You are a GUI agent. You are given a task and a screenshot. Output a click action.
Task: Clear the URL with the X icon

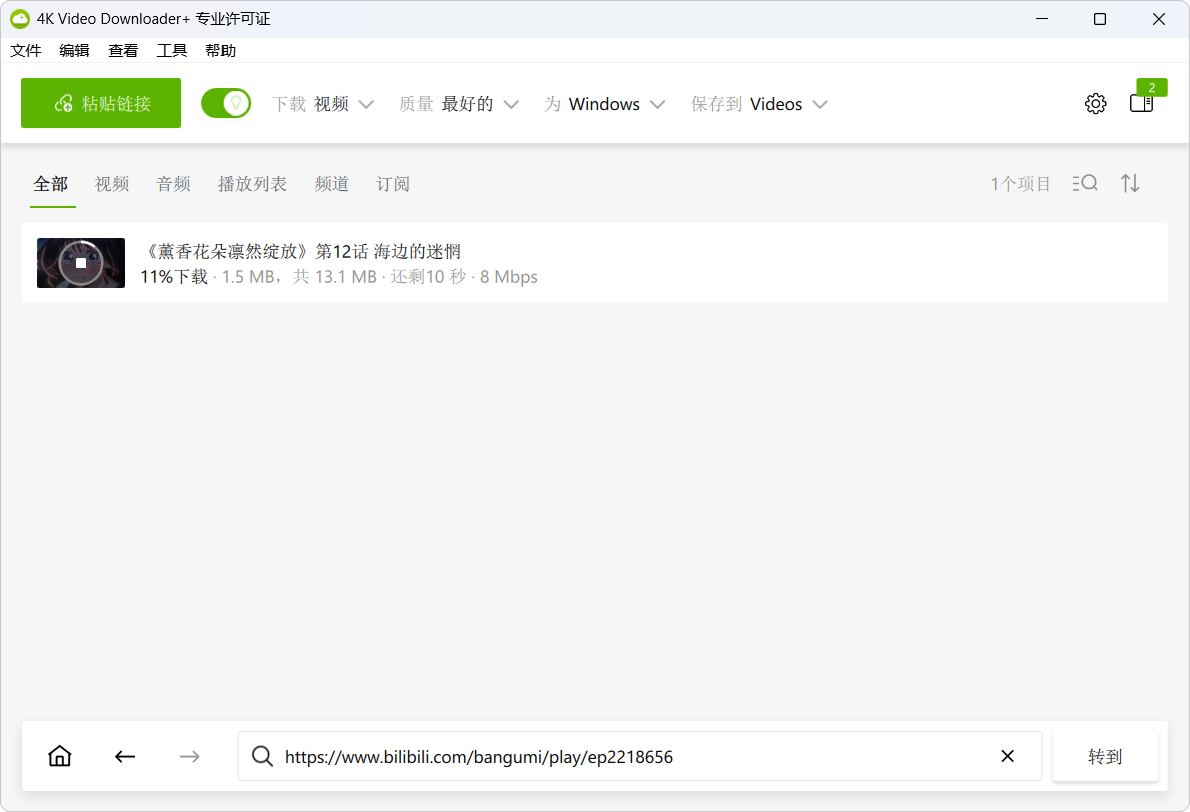pyautogui.click(x=1007, y=756)
